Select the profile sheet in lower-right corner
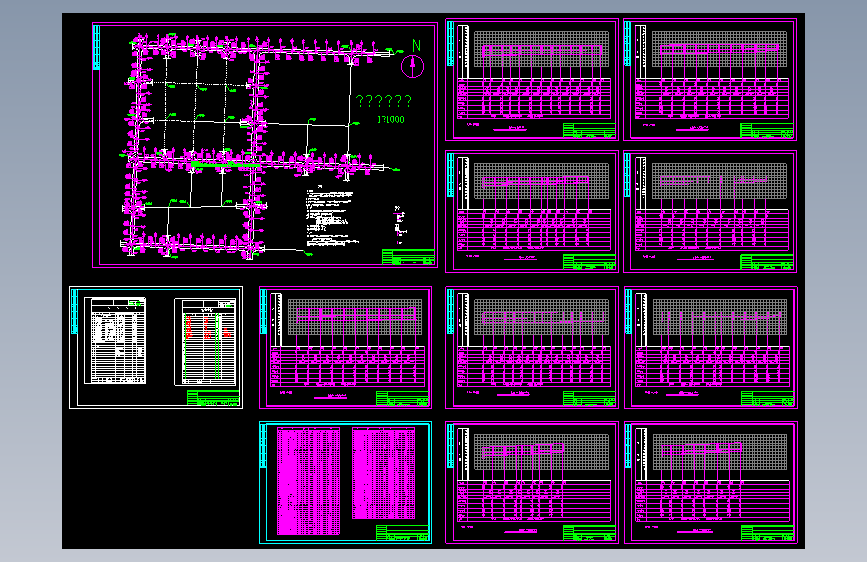Viewport: 867px width, 562px height. [x=711, y=482]
